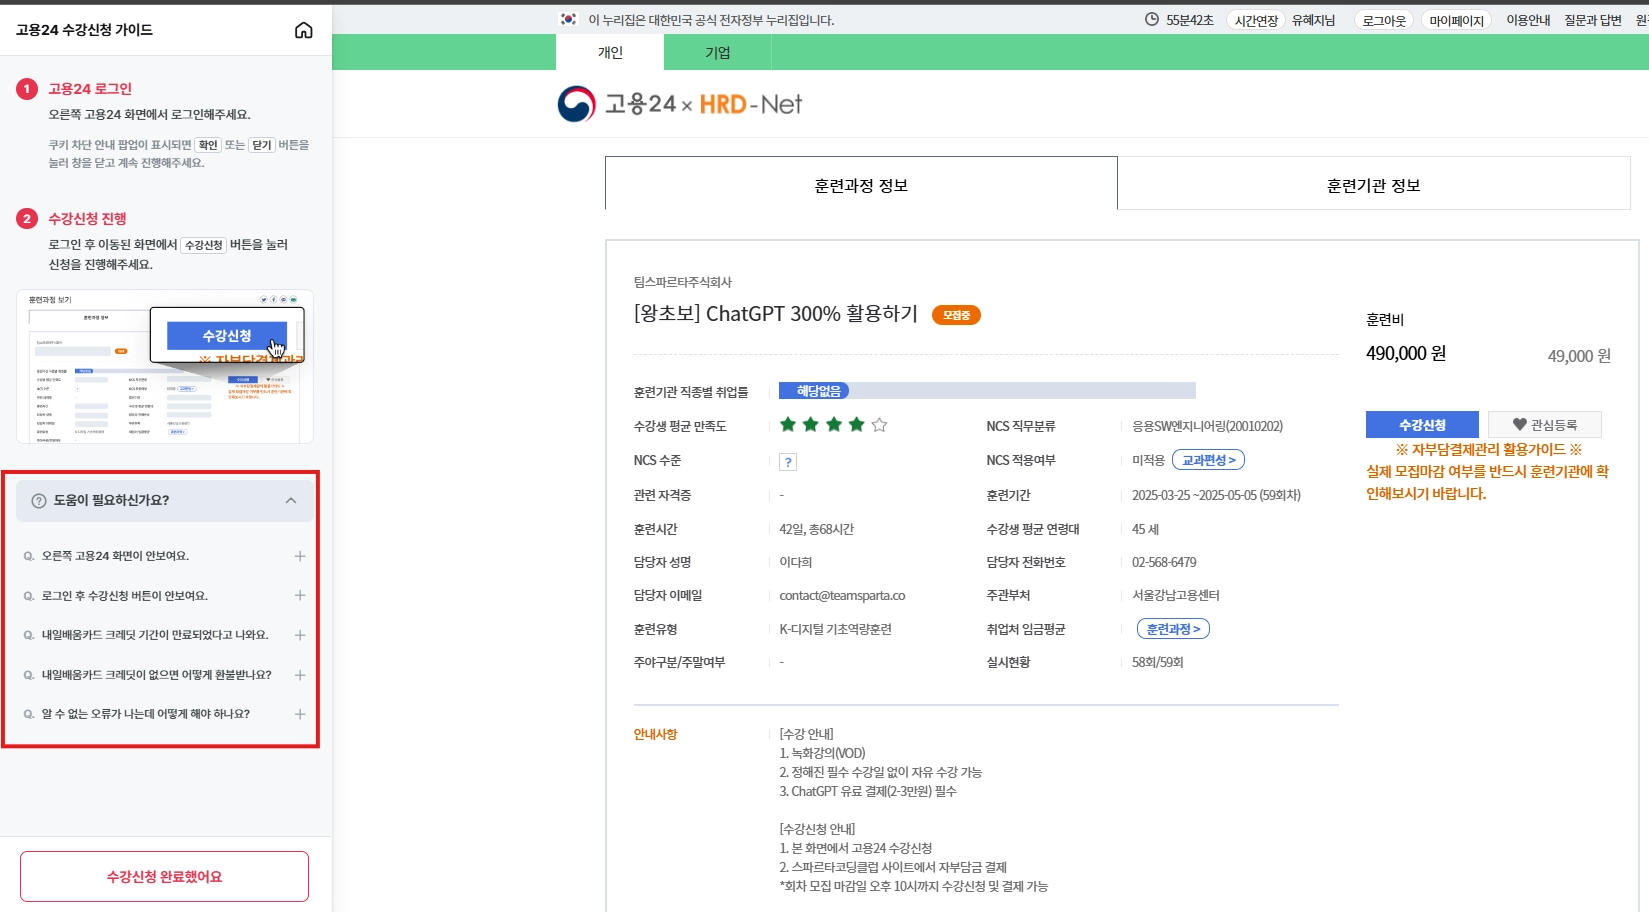Click the 서울강남고용센터 value
The width and height of the screenshot is (1649, 912).
[x=1176, y=596]
